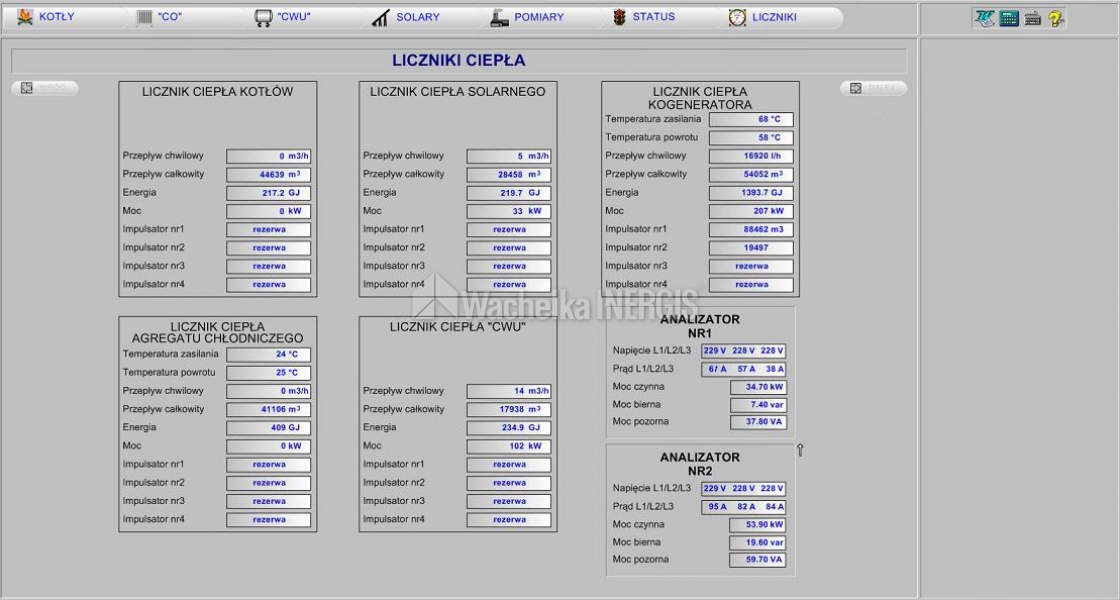Screen dimensions: 1120x600
Task: Select chiller total flow 41106 m3
Action: [x=269, y=410]
